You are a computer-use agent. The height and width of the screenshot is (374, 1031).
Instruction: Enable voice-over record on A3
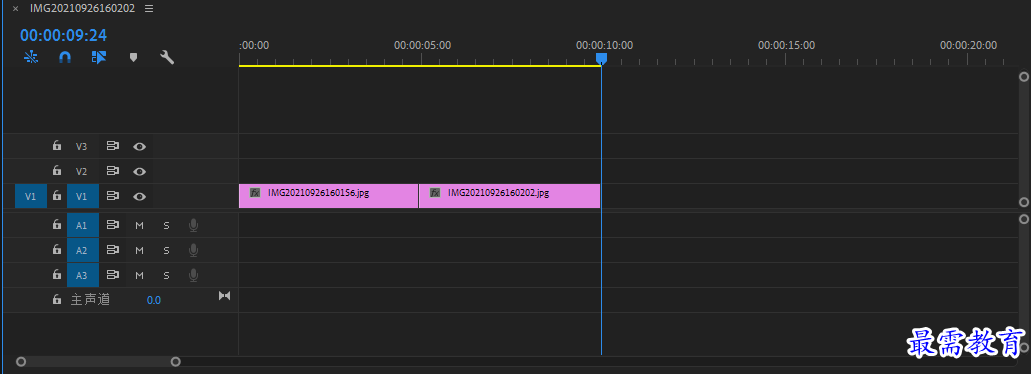(x=193, y=275)
